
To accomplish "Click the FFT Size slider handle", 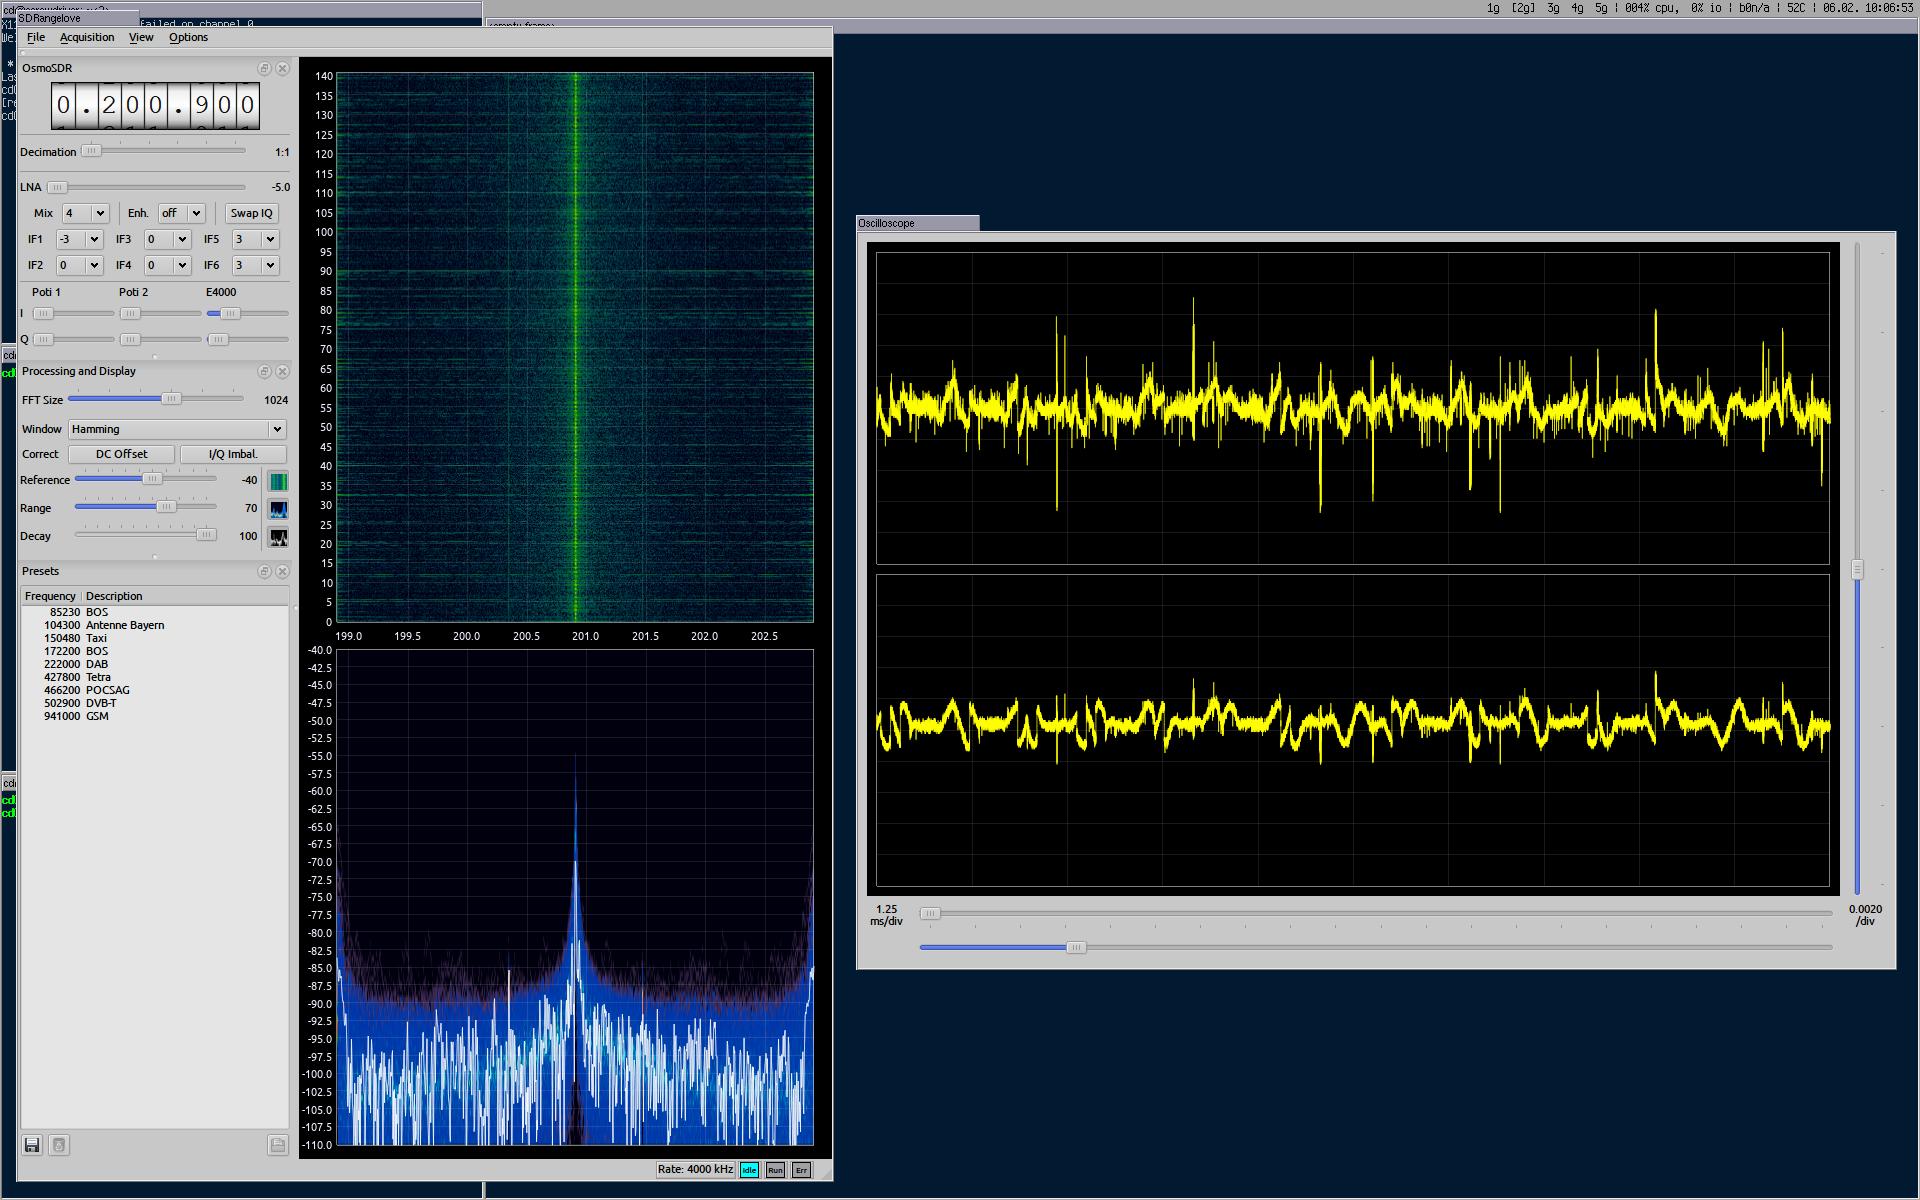I will (171, 399).
